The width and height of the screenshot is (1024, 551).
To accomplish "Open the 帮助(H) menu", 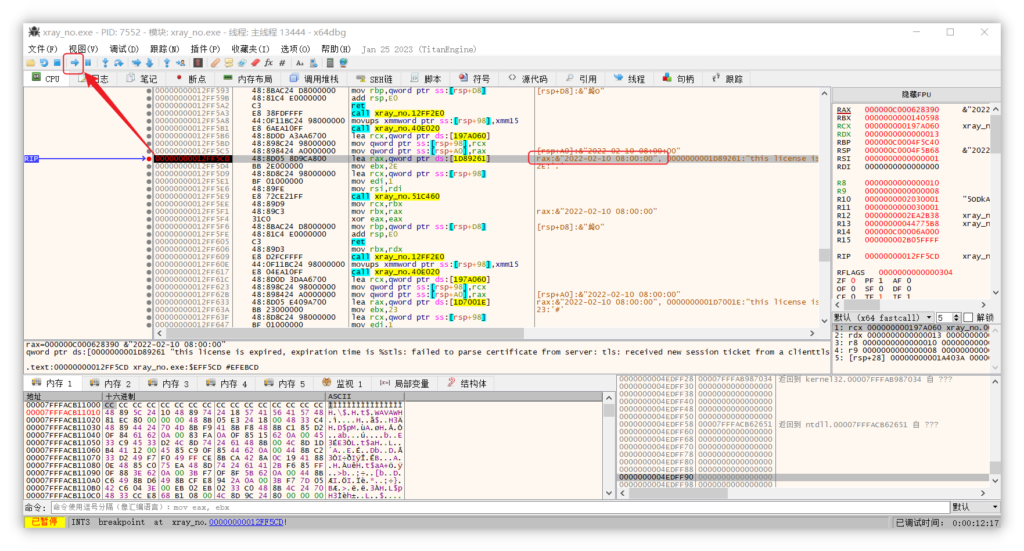I will (336, 49).
